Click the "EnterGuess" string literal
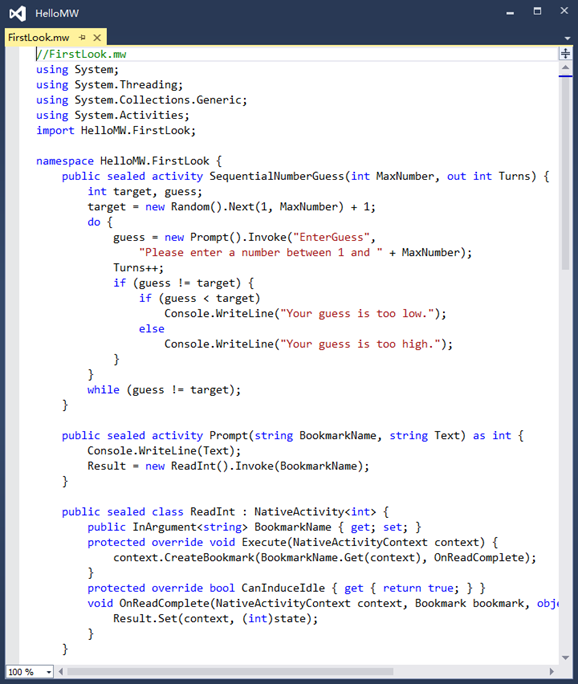The width and height of the screenshot is (578, 684). click(331, 237)
